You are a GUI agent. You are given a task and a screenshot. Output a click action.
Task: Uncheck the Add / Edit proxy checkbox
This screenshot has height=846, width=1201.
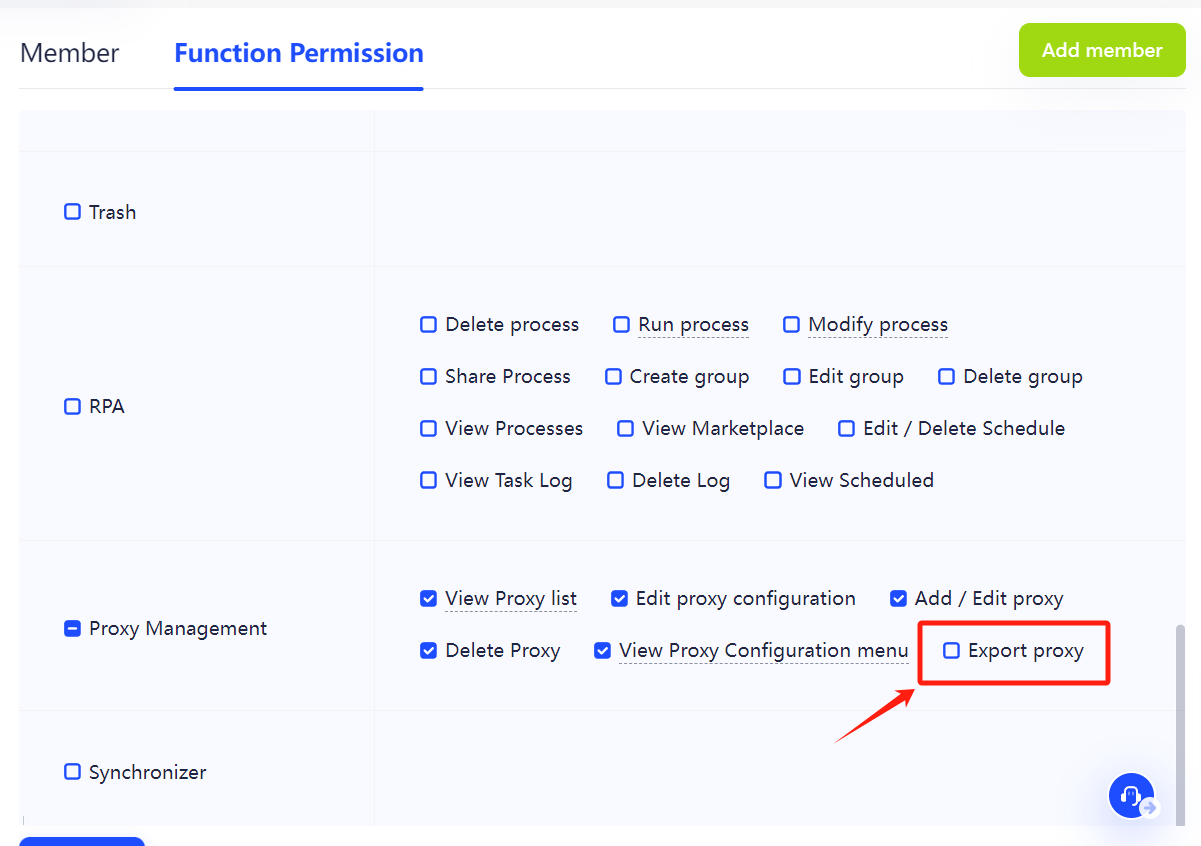898,599
